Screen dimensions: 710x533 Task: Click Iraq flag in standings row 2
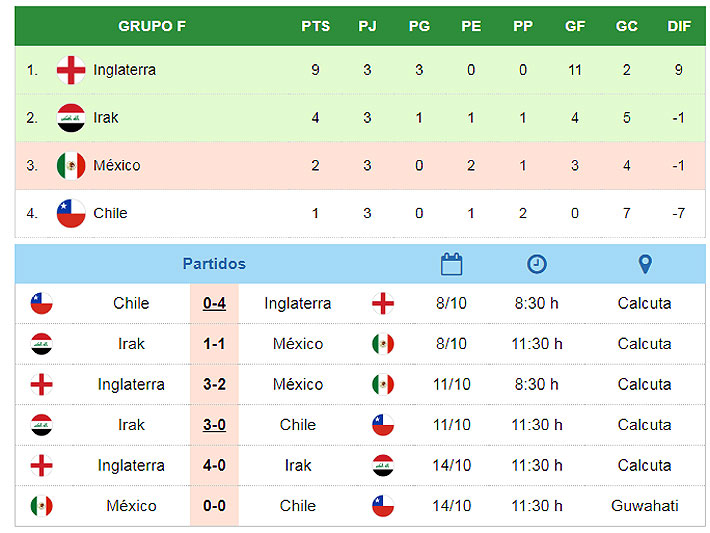coord(71,118)
